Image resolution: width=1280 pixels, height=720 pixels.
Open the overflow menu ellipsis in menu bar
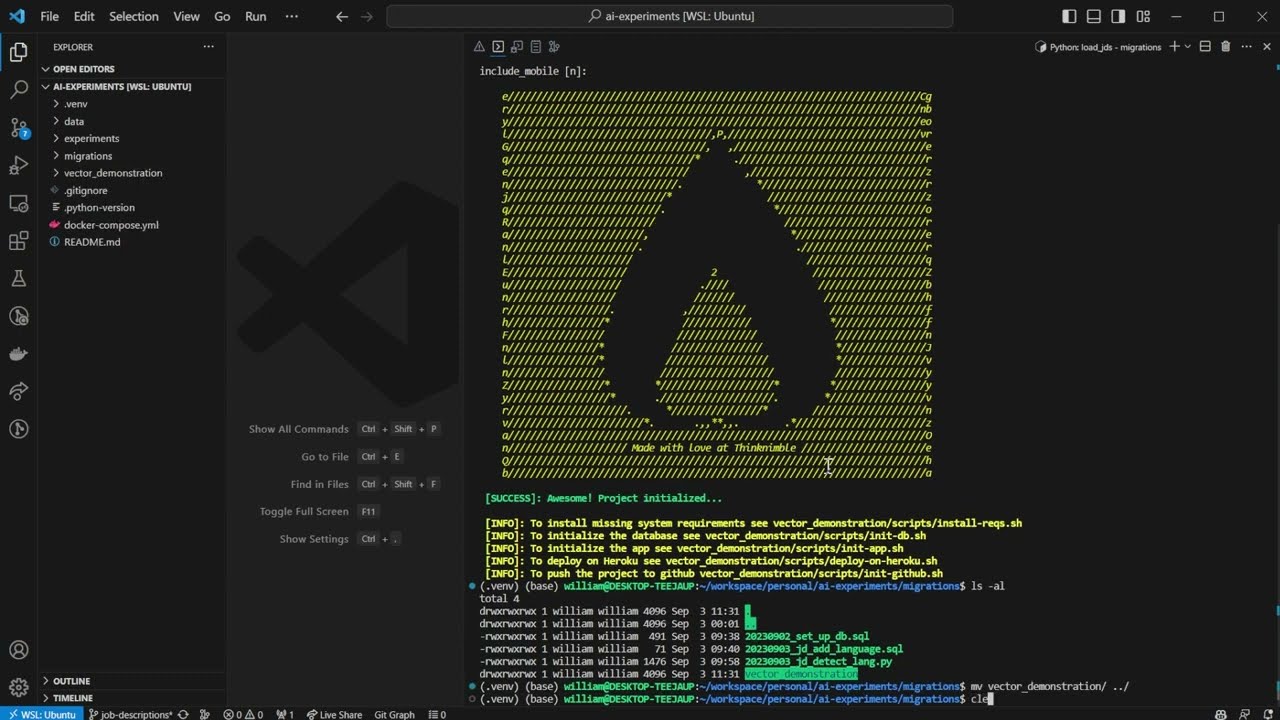(x=291, y=16)
